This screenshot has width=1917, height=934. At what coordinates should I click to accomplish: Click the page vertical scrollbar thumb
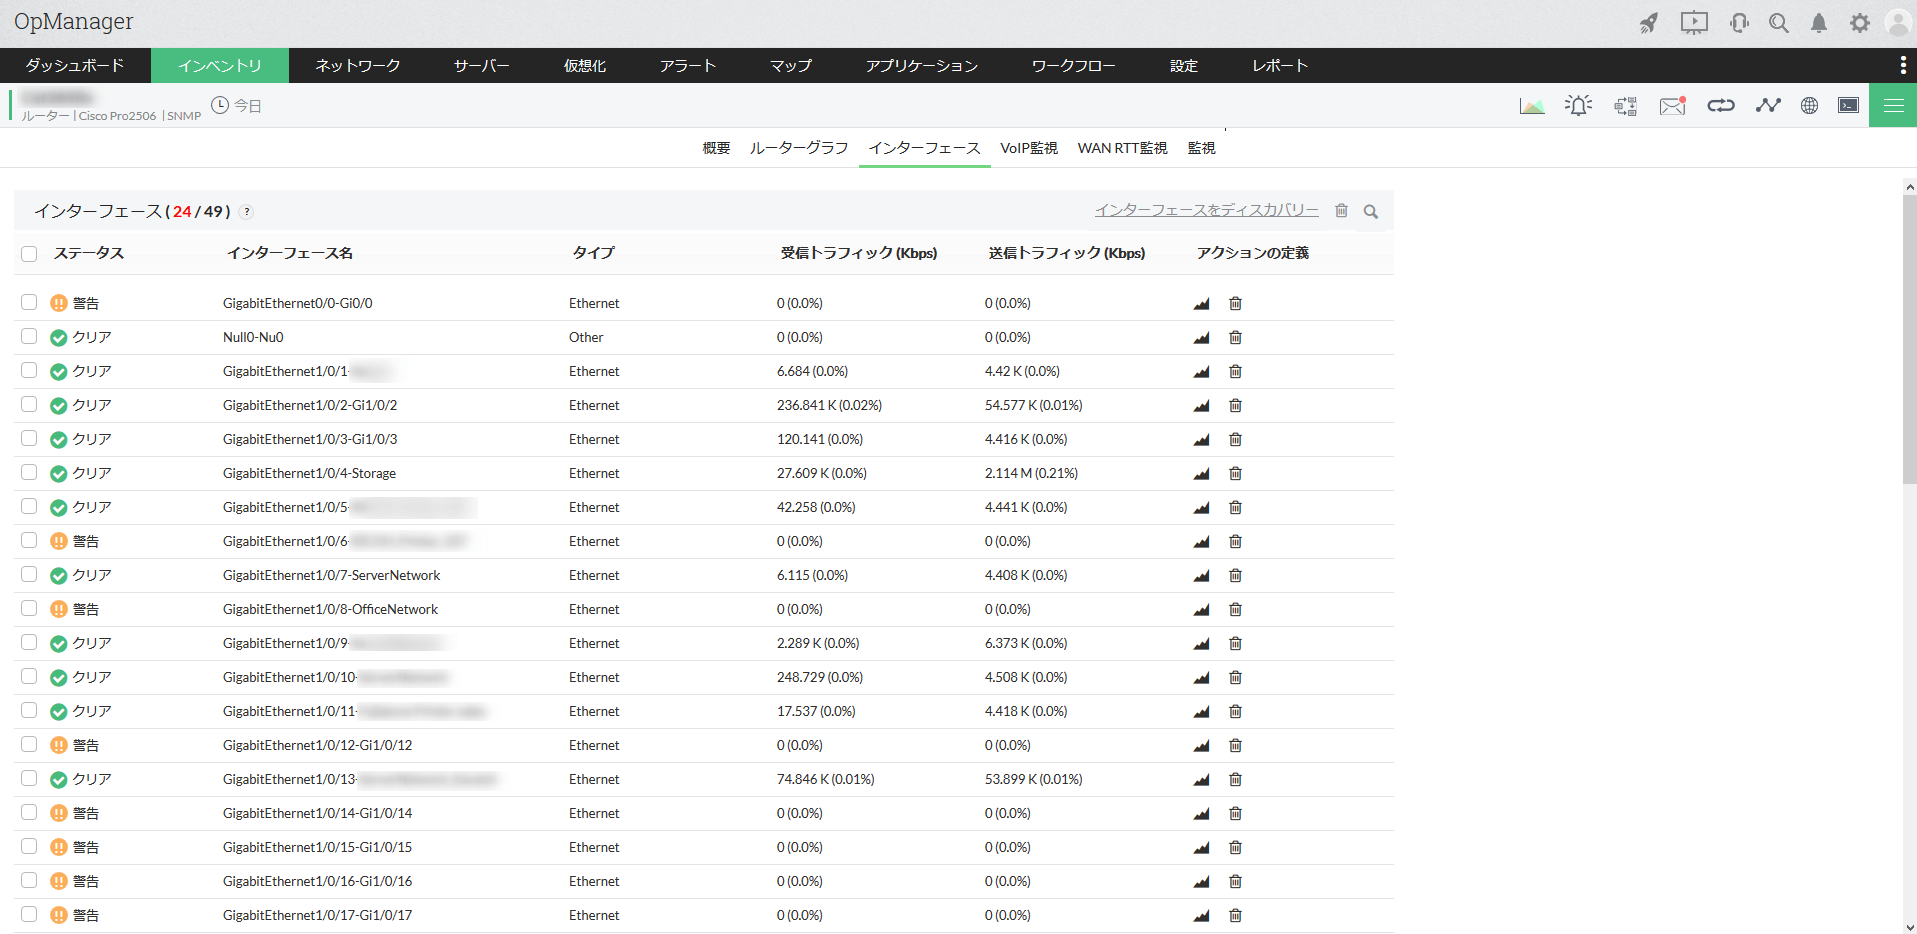click(x=1909, y=340)
